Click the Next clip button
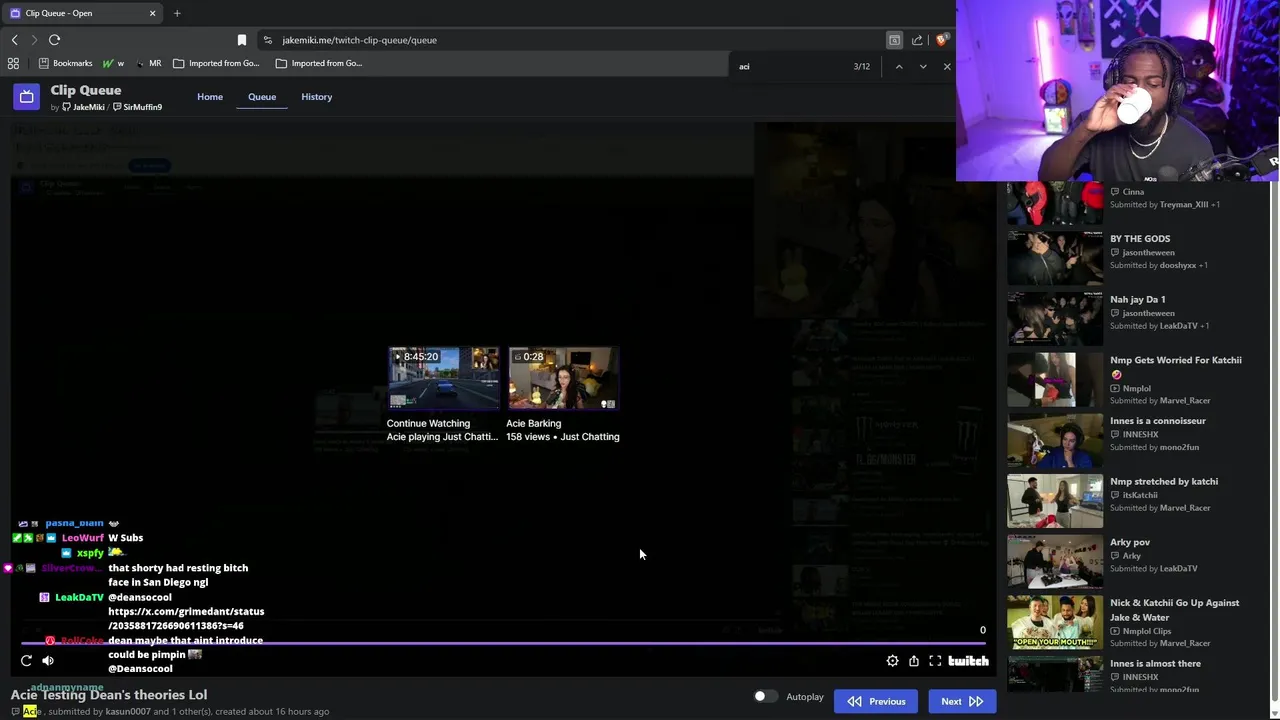The height and width of the screenshot is (720, 1280). pos(962,701)
